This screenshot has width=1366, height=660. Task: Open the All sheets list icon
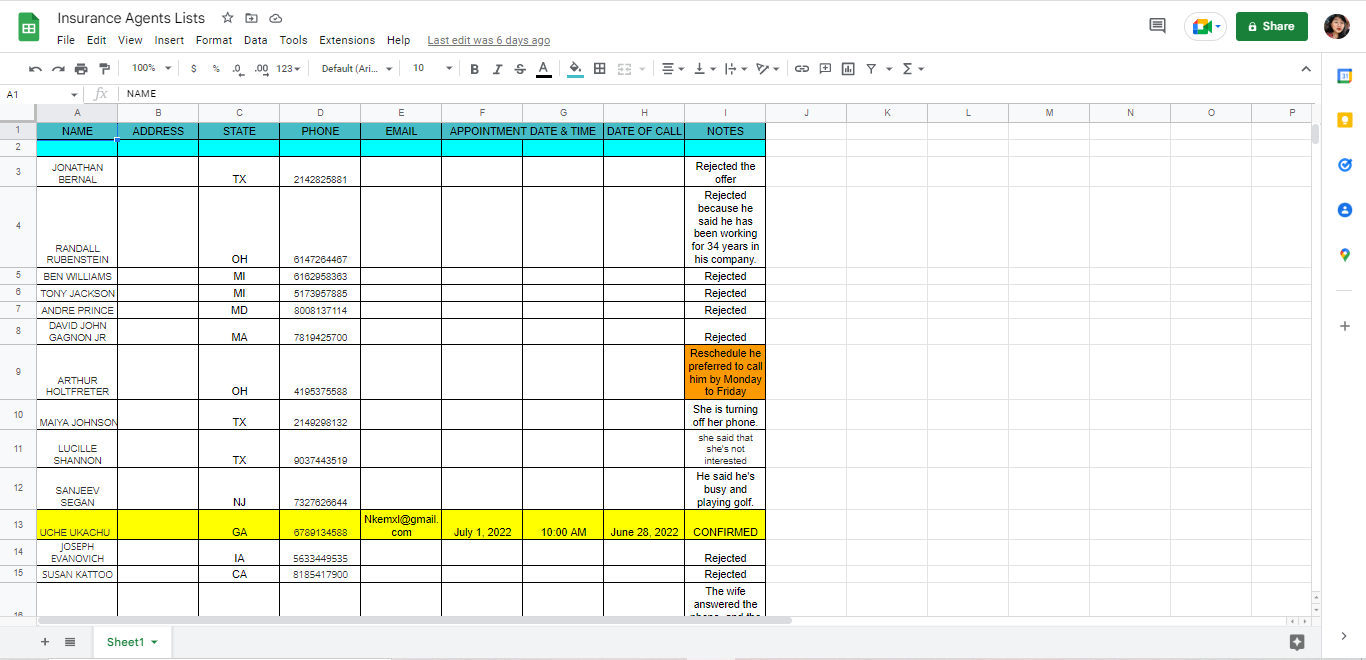(70, 642)
